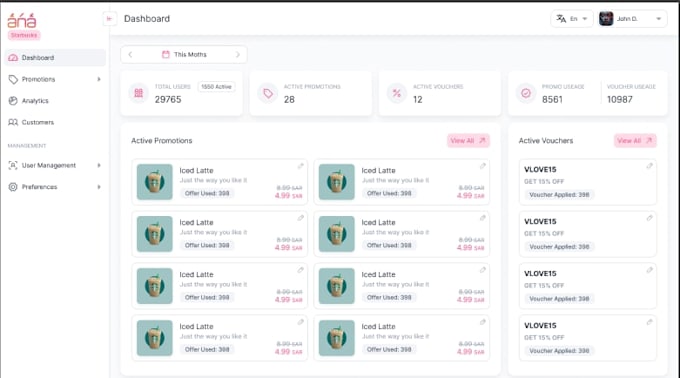The width and height of the screenshot is (680, 378).
Task: Click the 'This Moths' date label
Action: [x=190, y=55]
